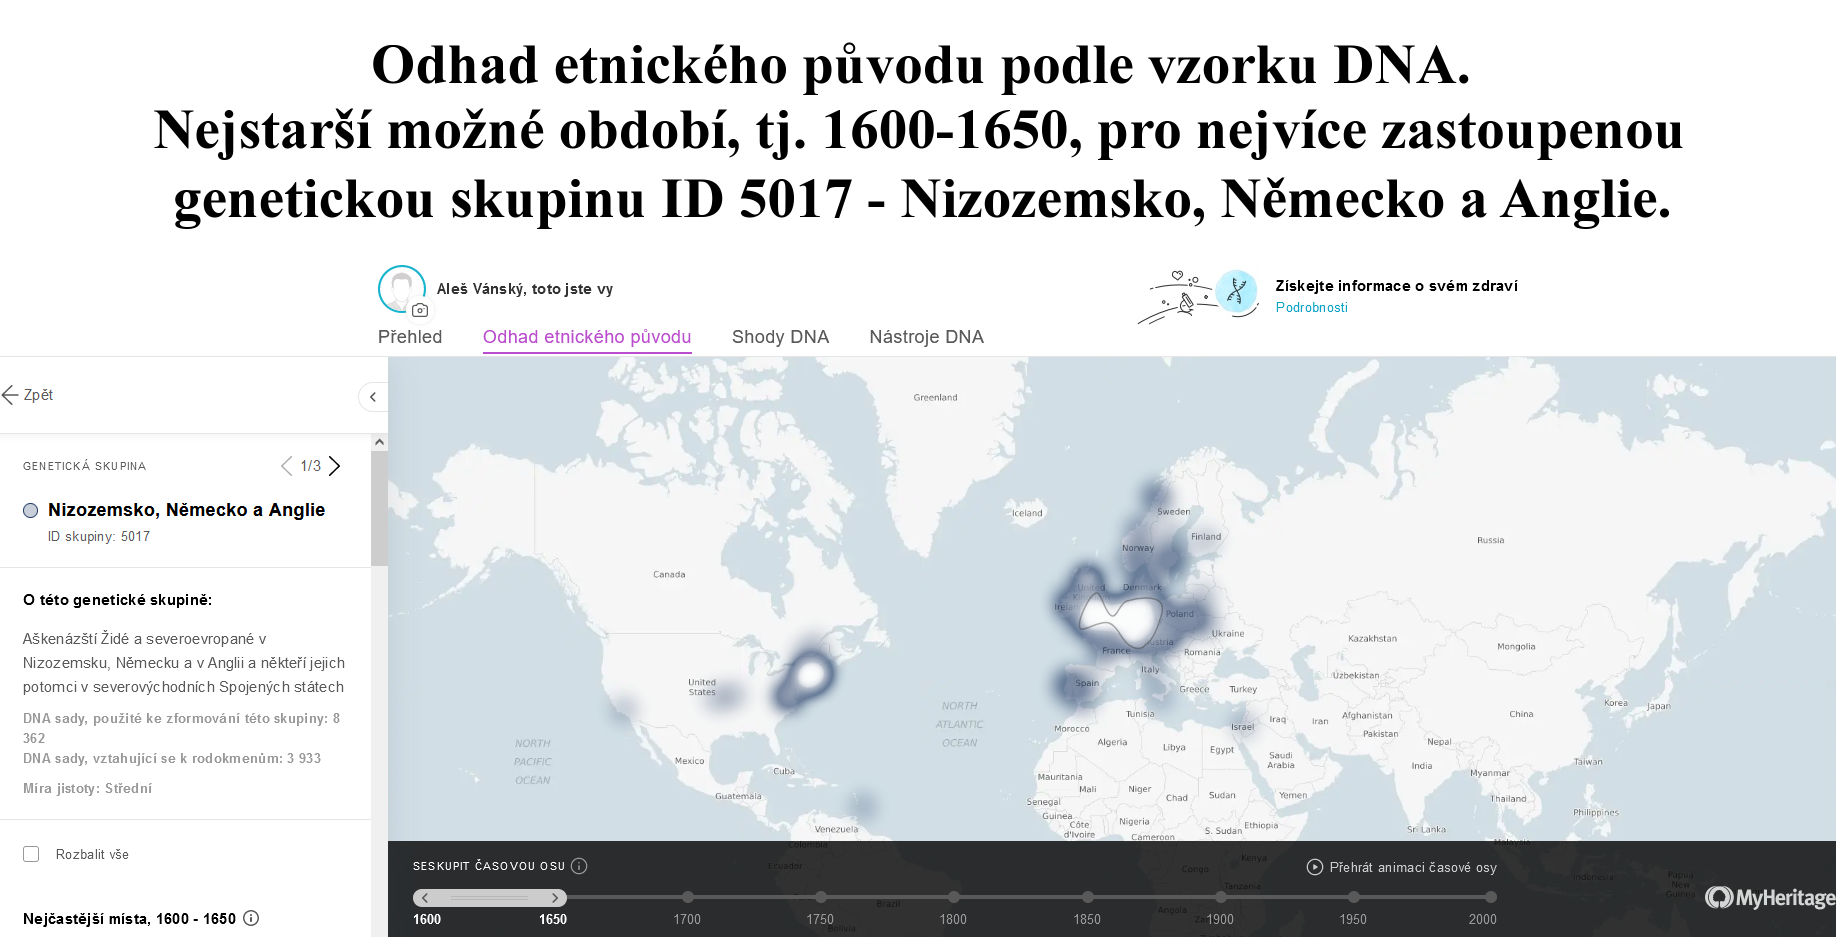Image resolution: width=1836 pixels, height=937 pixels.
Task: Click the profile avatar picture
Action: pos(401,288)
